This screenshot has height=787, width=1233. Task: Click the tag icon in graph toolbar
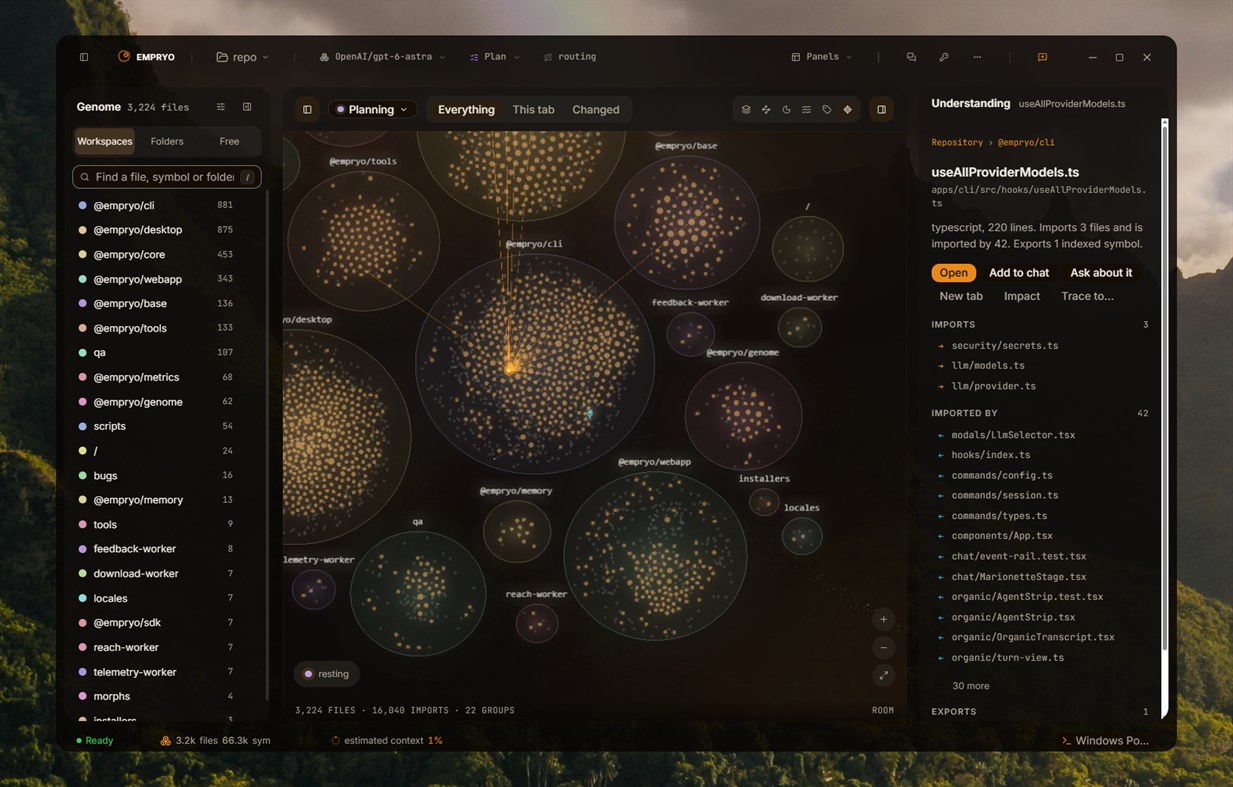(827, 110)
